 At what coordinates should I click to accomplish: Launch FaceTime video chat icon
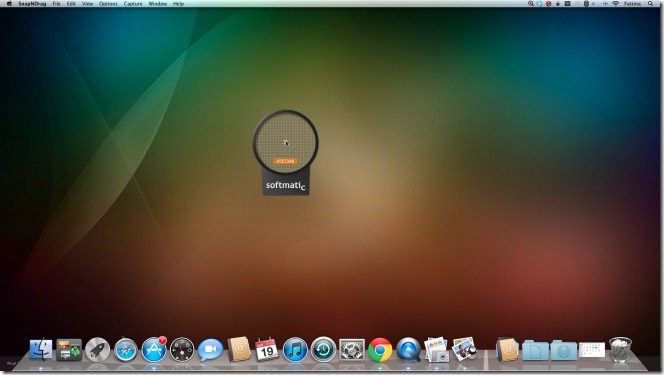(x=210, y=350)
